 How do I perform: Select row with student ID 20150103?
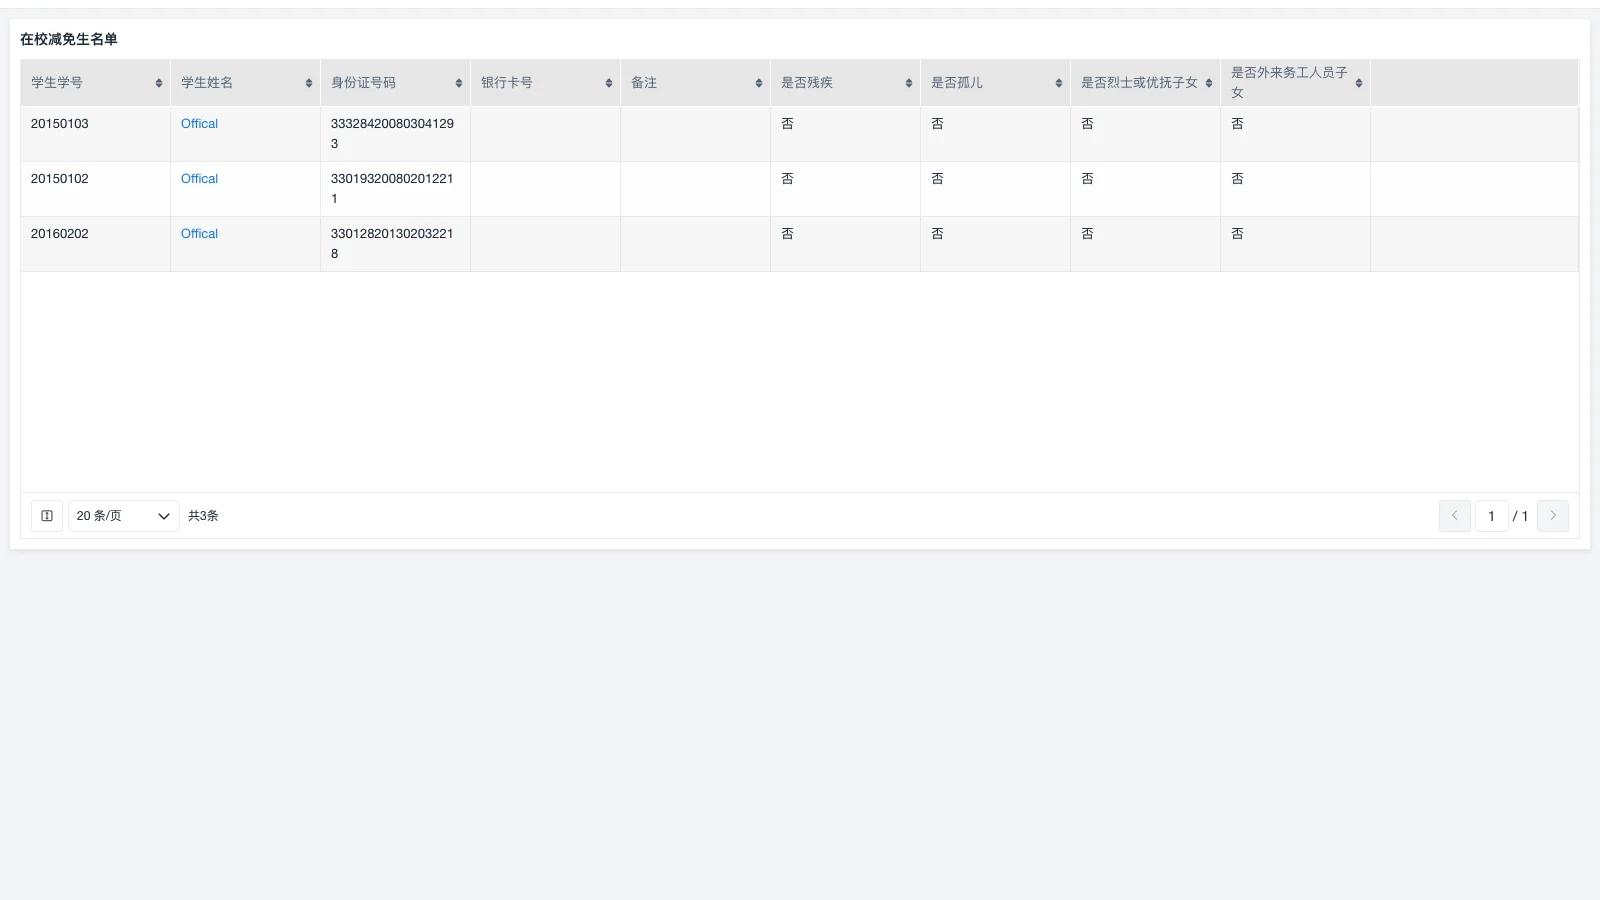click(60, 124)
